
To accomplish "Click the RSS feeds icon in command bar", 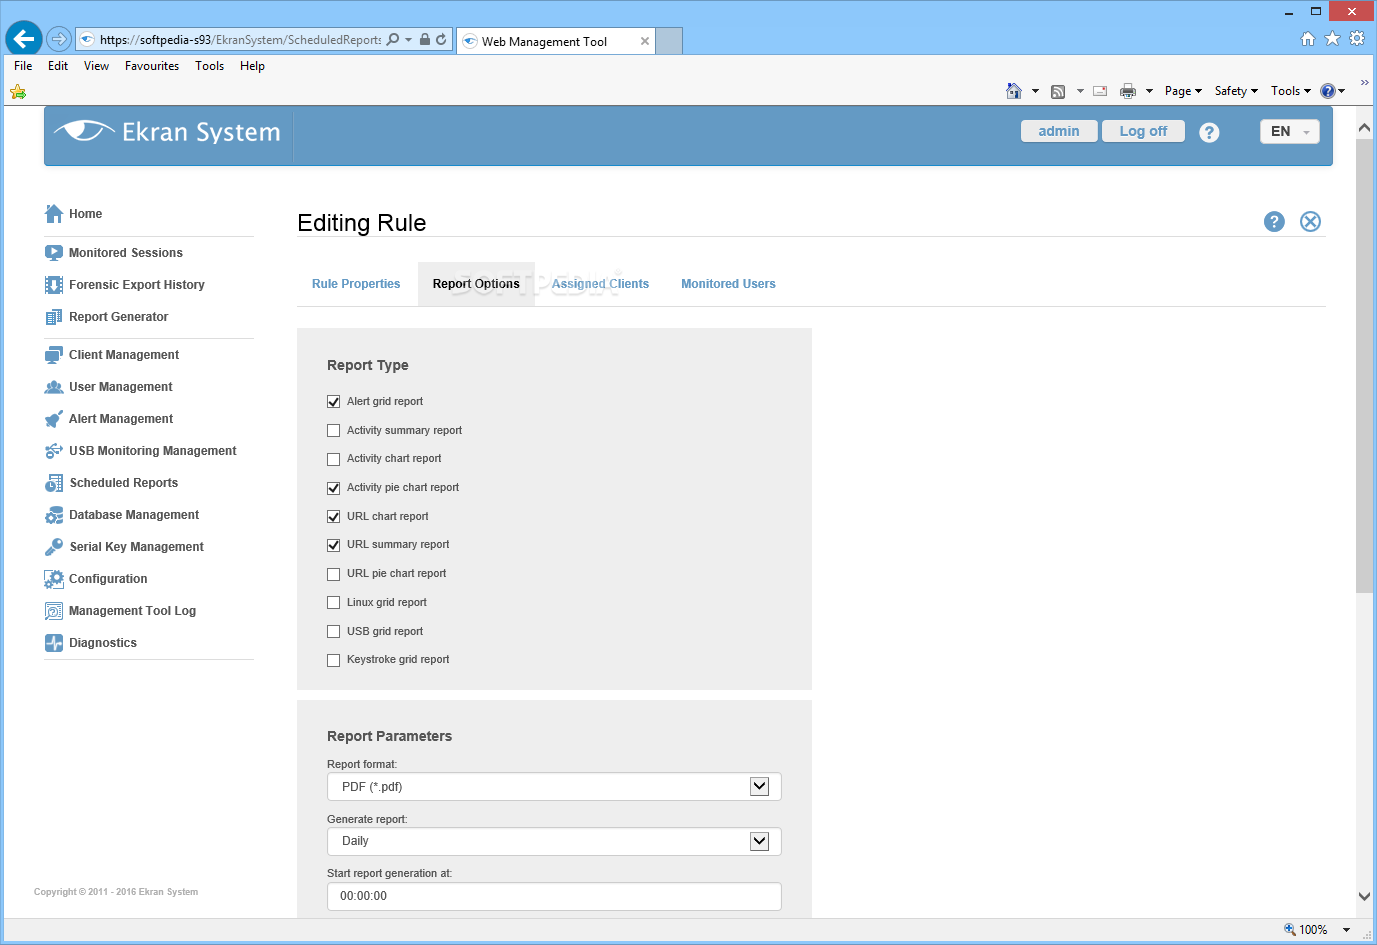I will coord(1058,91).
